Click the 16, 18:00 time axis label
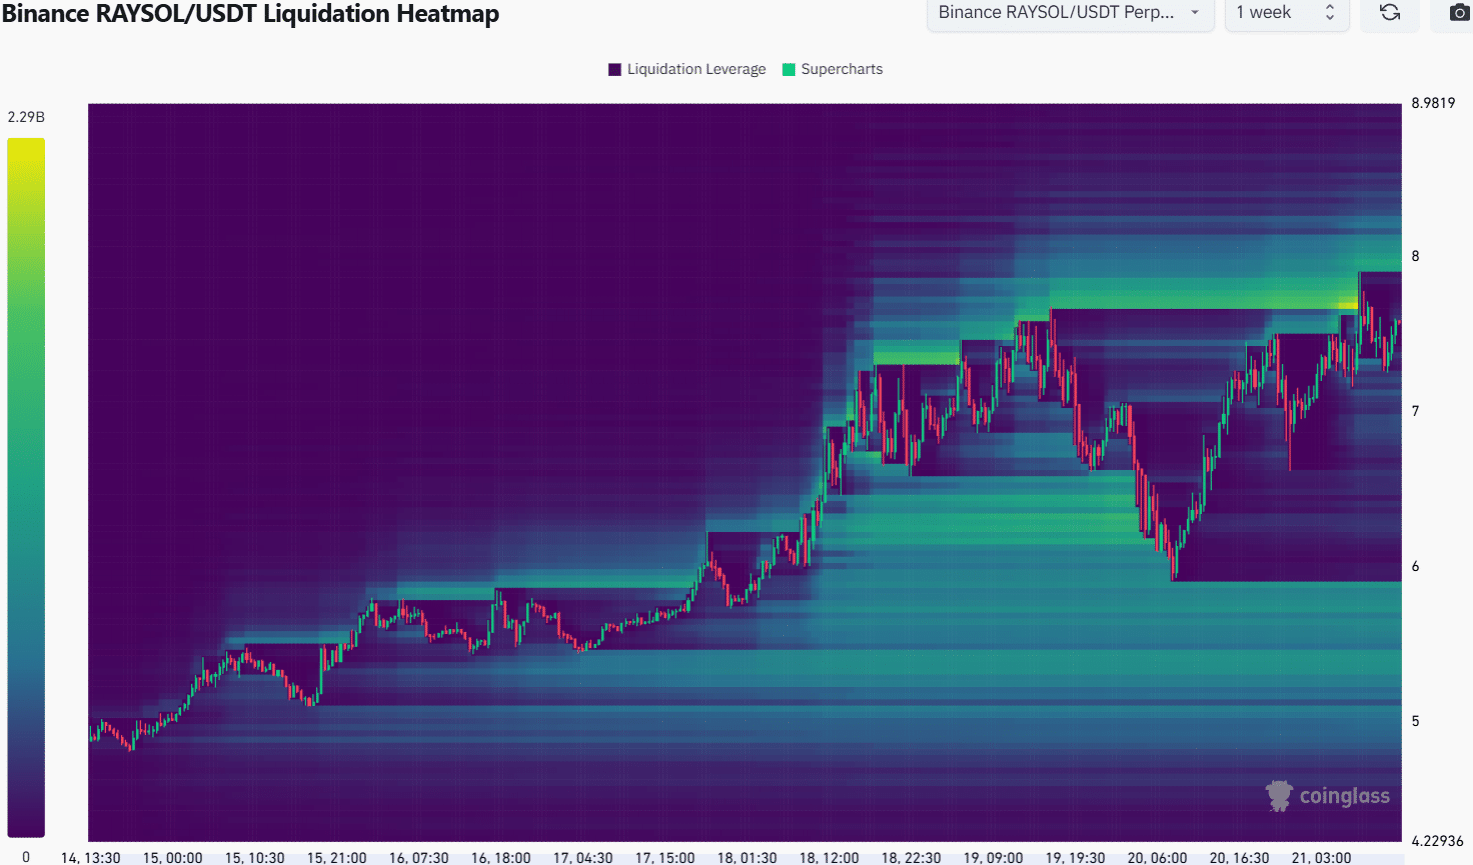Image resolution: width=1473 pixels, height=865 pixels. point(501,858)
